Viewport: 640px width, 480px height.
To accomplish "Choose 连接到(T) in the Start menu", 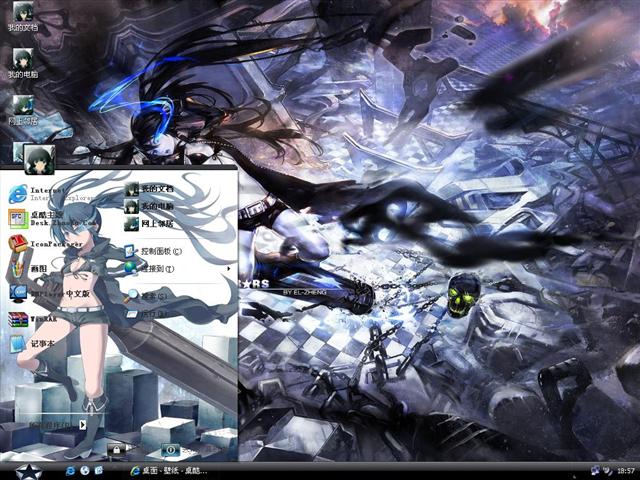I will pyautogui.click(x=150, y=268).
